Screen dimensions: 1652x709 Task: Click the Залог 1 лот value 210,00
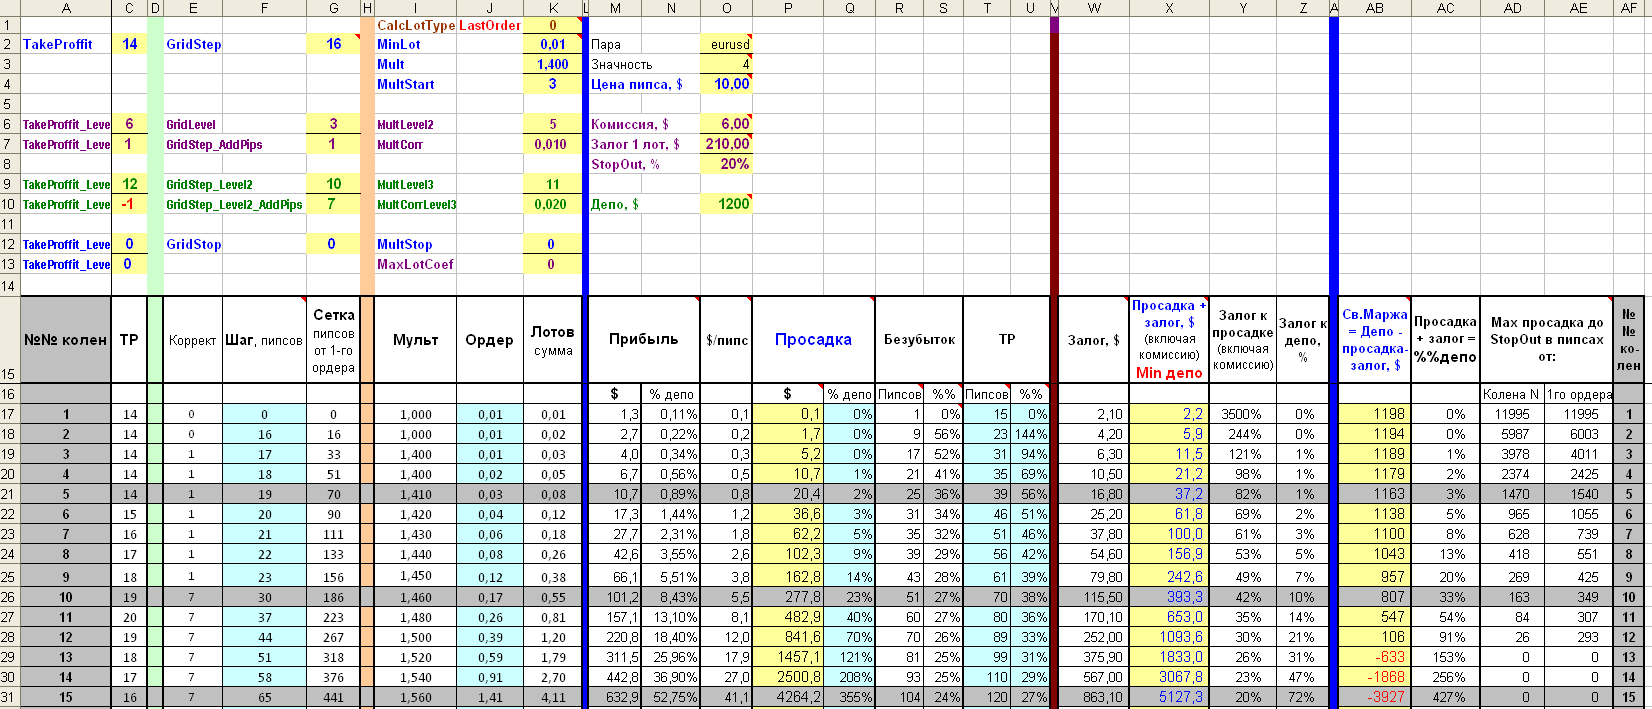coord(726,144)
